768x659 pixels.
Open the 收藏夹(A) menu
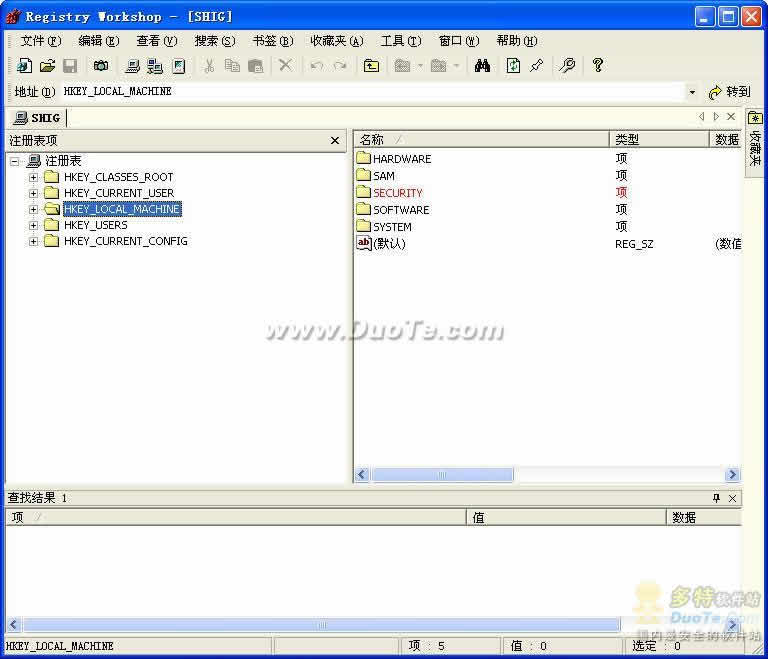[x=337, y=41]
